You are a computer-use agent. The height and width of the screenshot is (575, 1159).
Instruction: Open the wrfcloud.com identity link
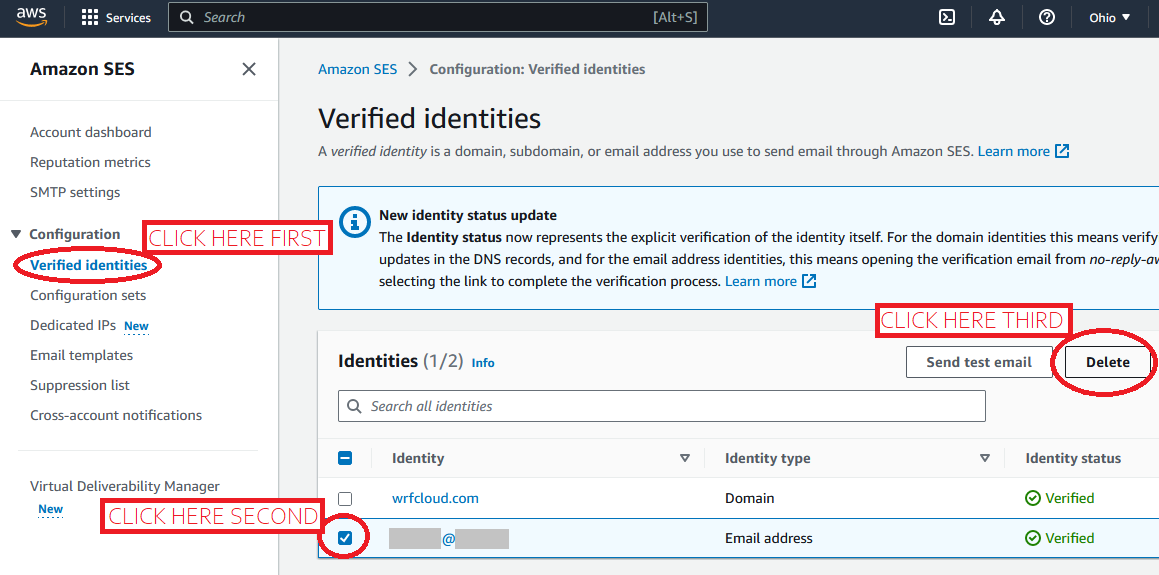click(x=435, y=499)
